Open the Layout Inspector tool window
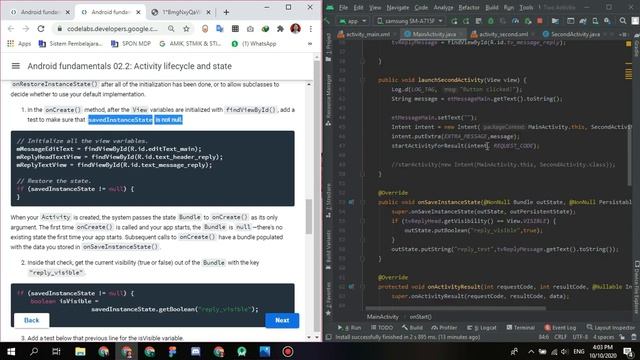Viewport: 640px width, 360px height. [x=611, y=327]
